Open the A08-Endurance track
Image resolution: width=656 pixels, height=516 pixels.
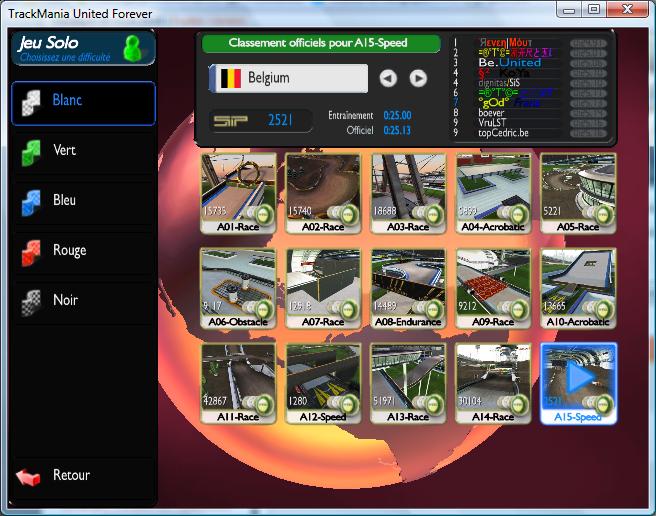tap(408, 288)
